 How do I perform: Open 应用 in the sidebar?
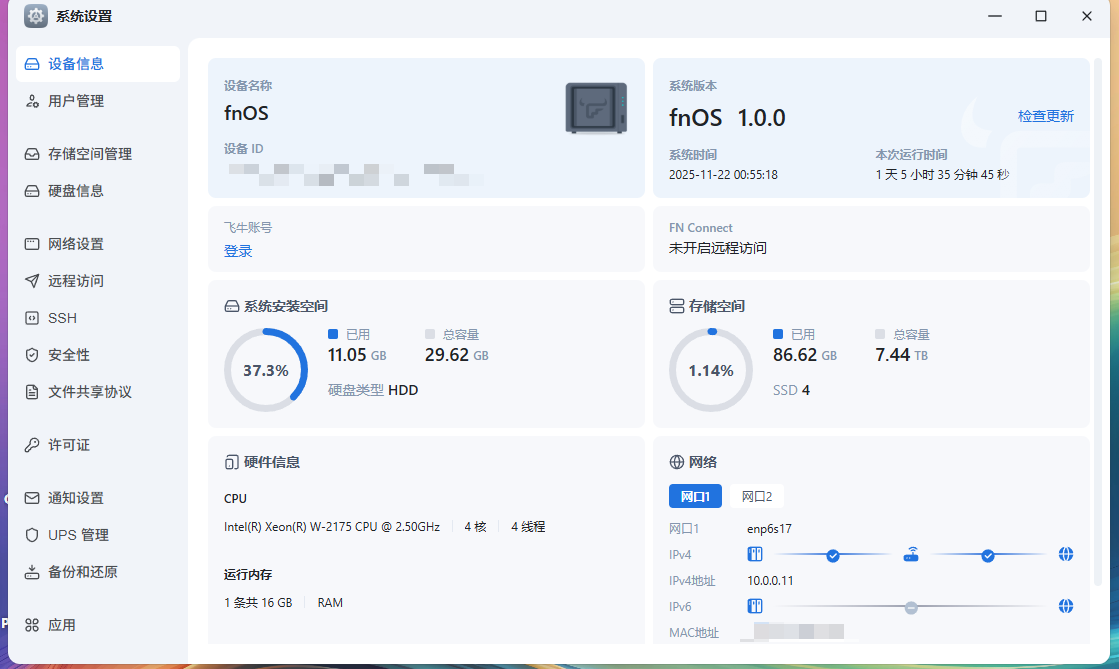pos(62,625)
